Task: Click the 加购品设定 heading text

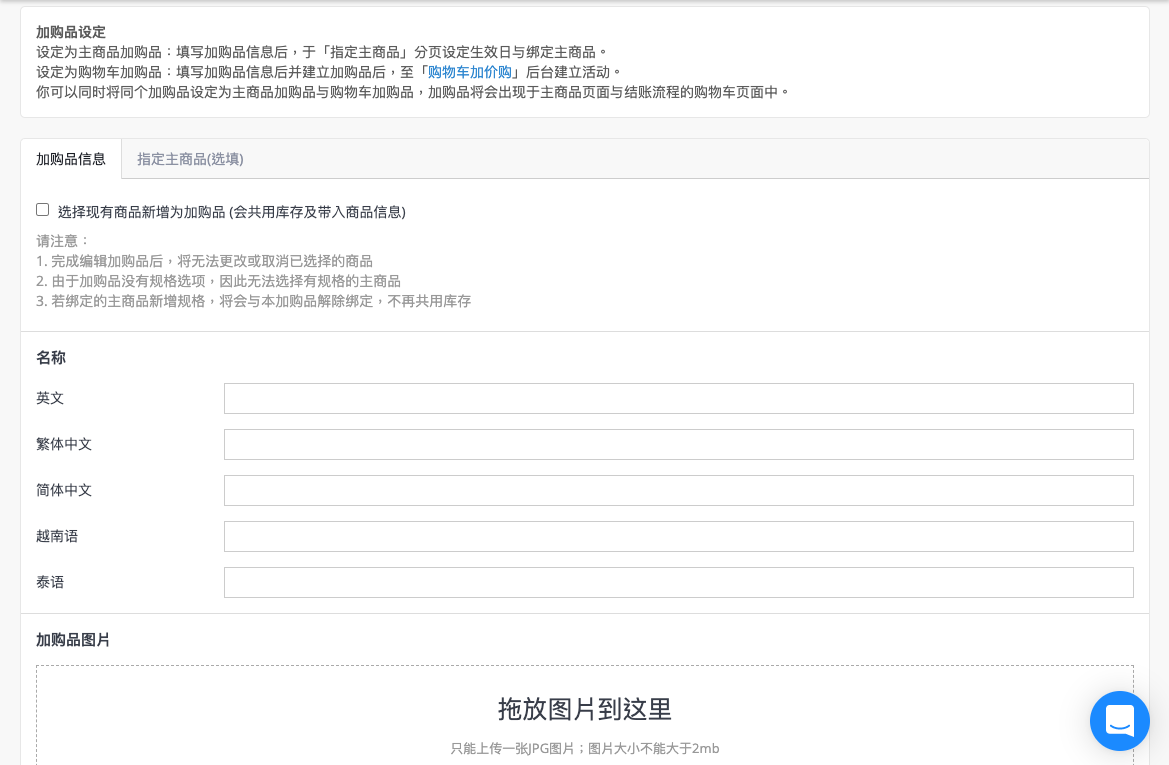Action: click(71, 32)
